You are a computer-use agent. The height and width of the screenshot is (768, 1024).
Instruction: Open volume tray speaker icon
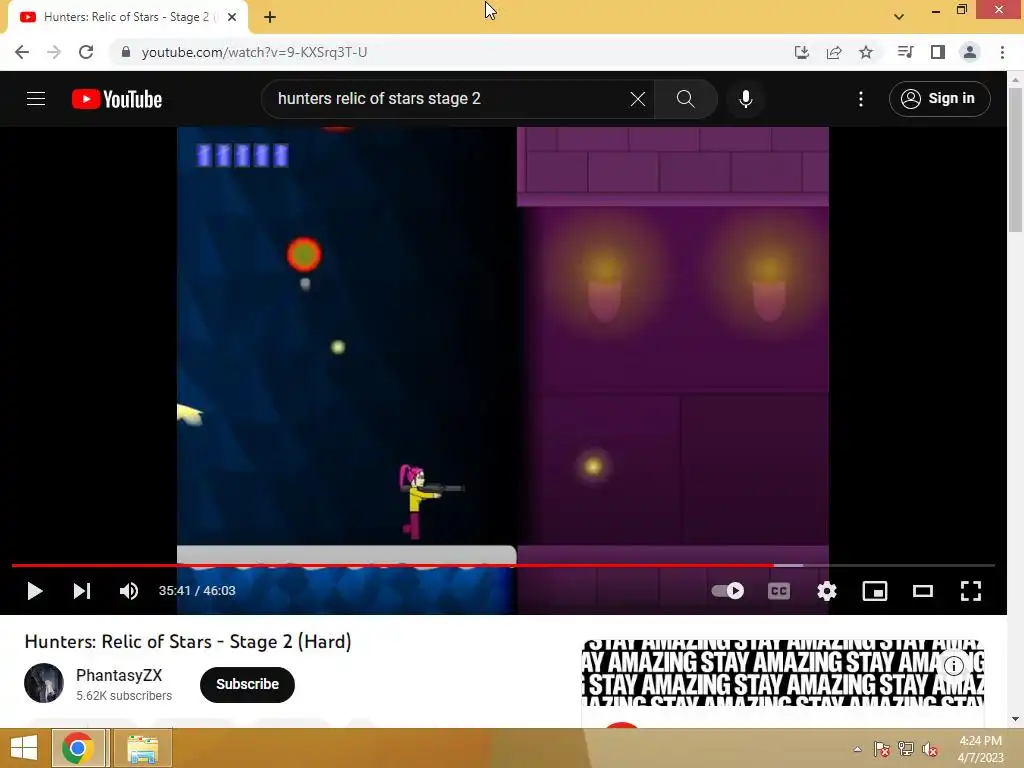click(930, 749)
